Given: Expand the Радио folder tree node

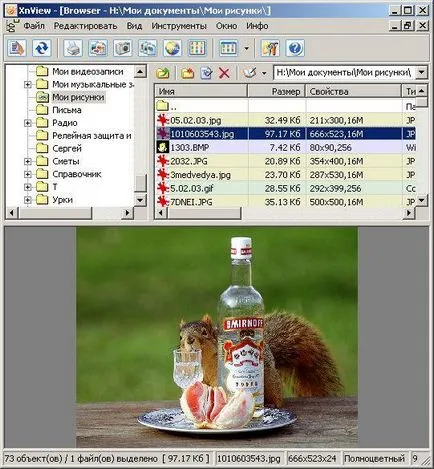Looking at the screenshot, I should (x=28, y=123).
